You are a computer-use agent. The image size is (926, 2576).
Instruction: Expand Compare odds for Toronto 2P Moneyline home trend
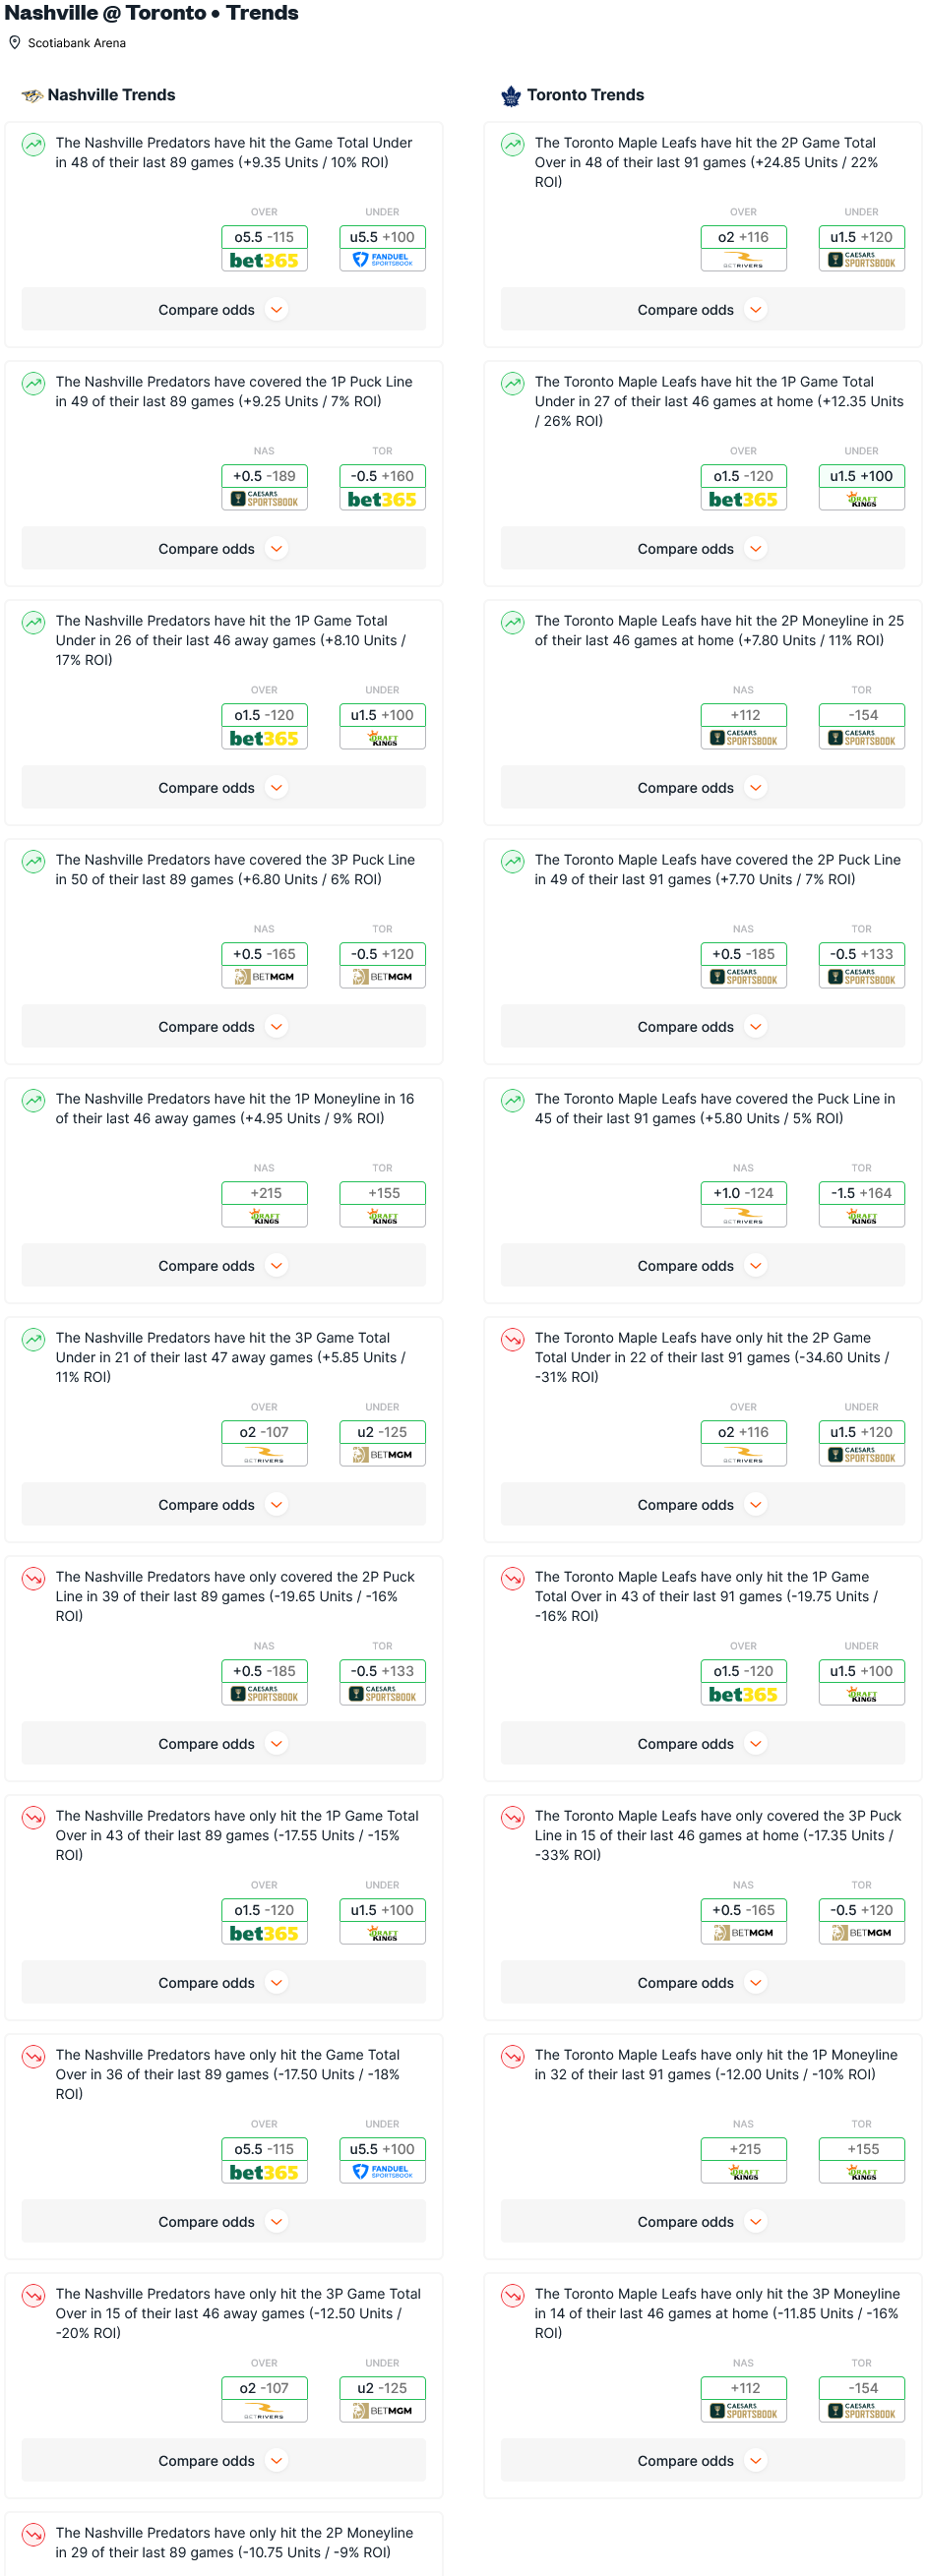coord(702,788)
